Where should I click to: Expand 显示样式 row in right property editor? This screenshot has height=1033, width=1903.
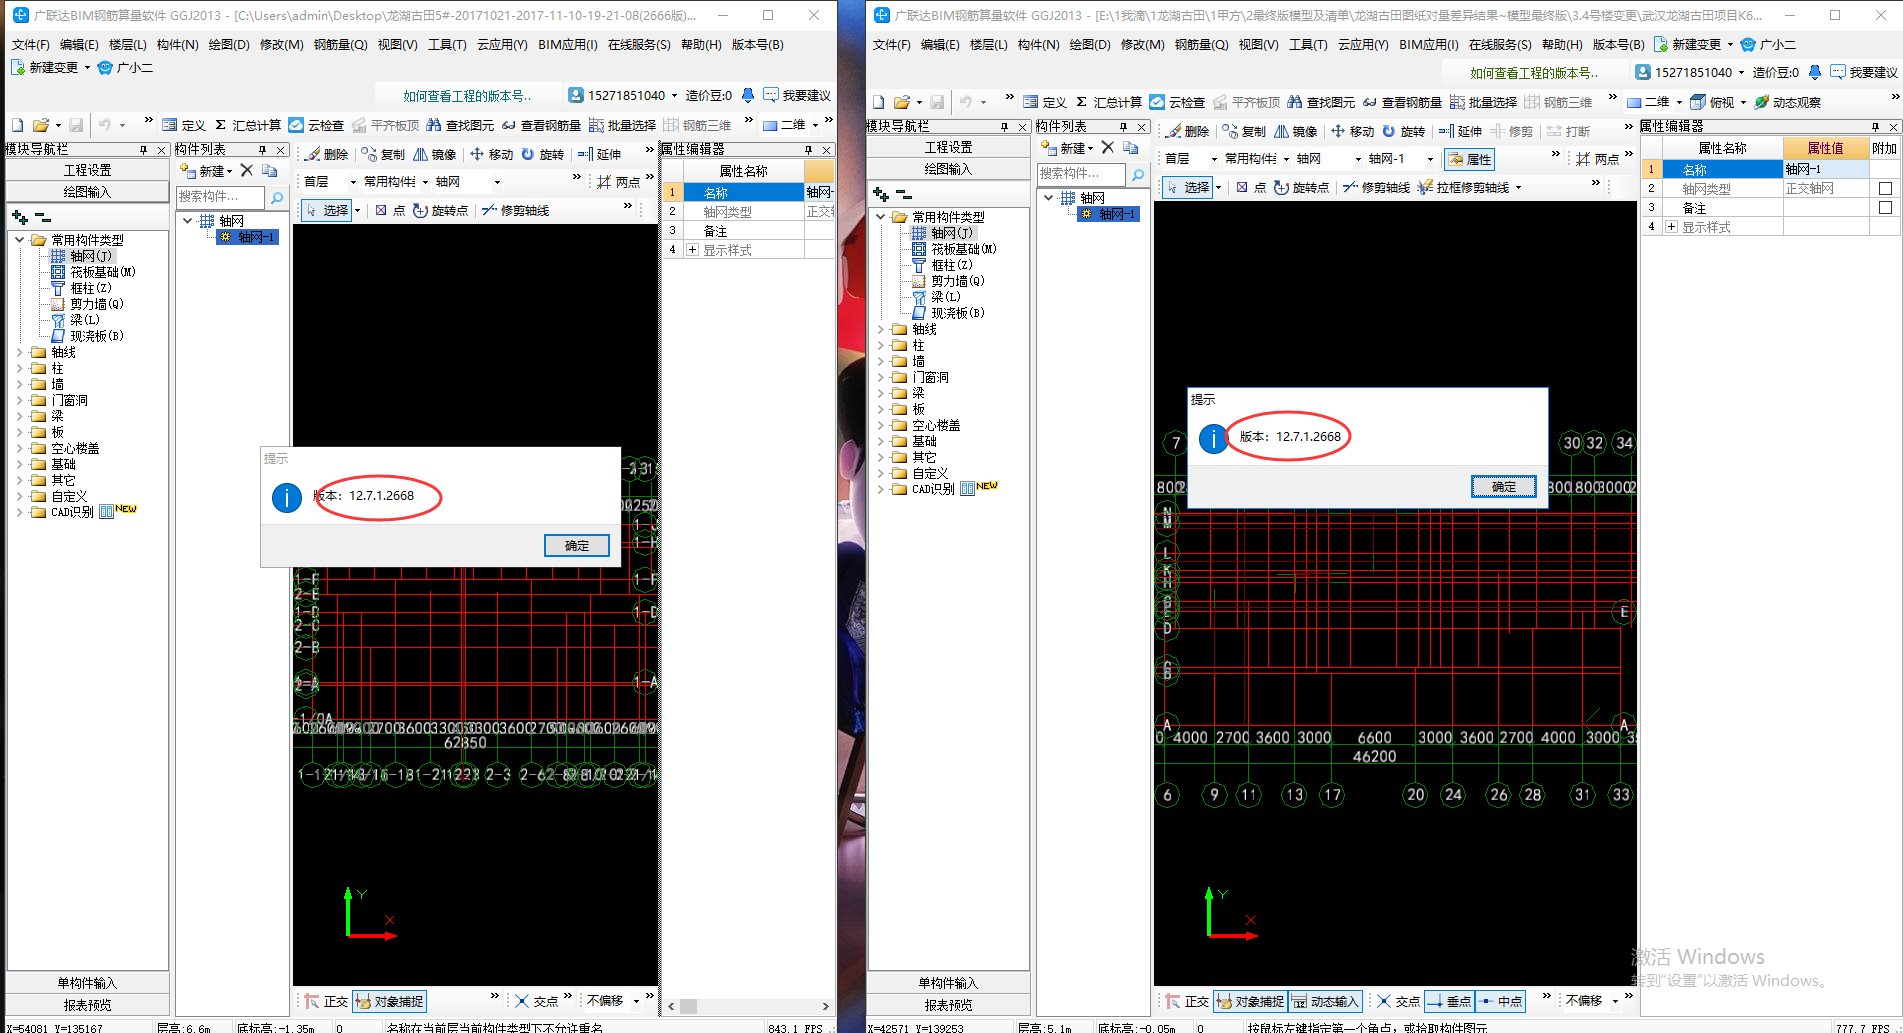pyautogui.click(x=1671, y=227)
